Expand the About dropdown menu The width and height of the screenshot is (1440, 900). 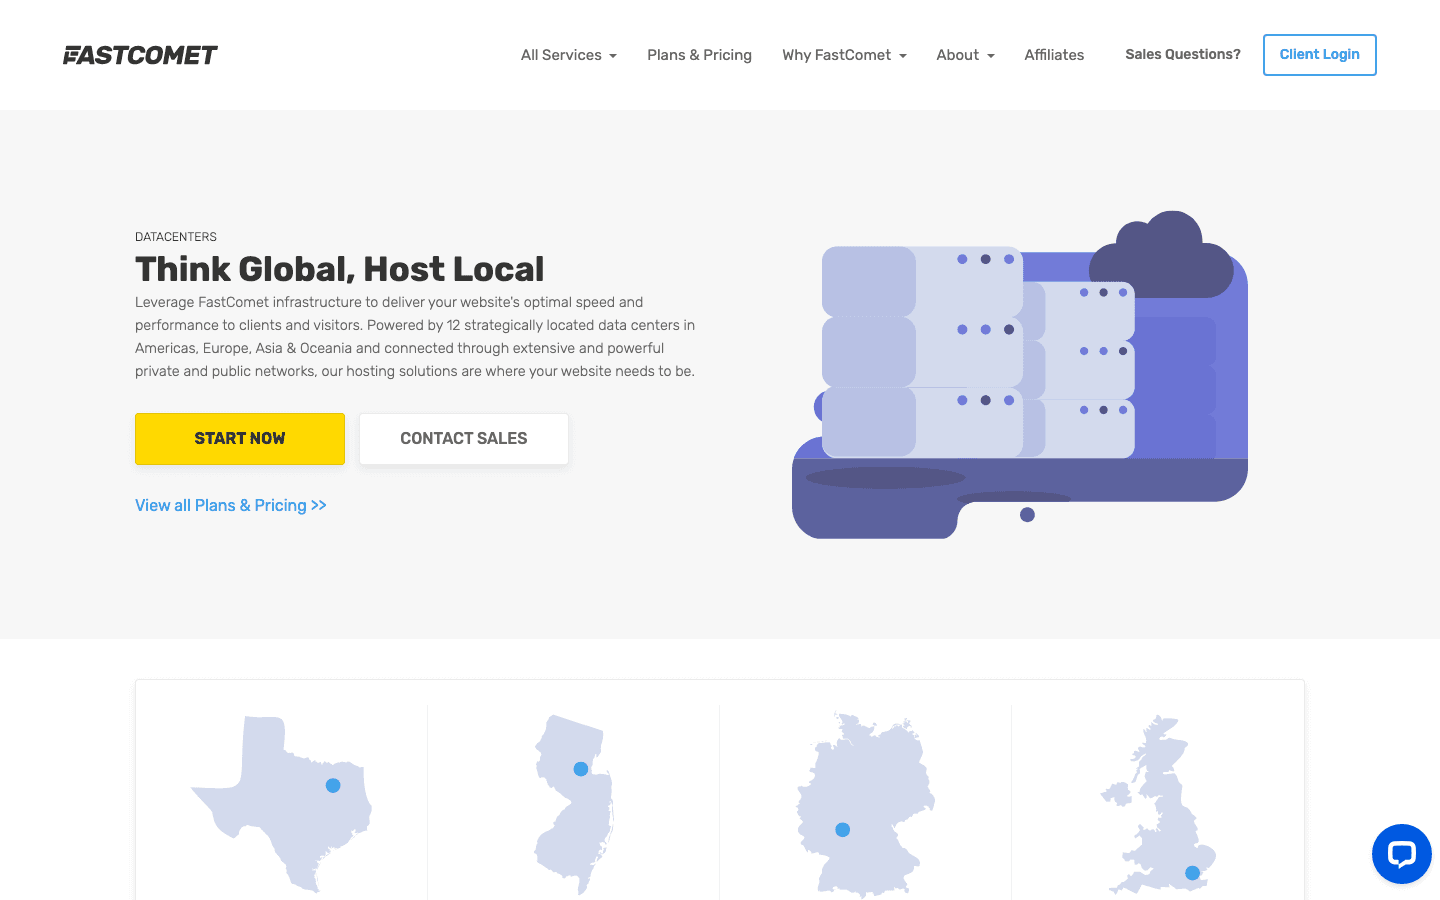click(965, 55)
